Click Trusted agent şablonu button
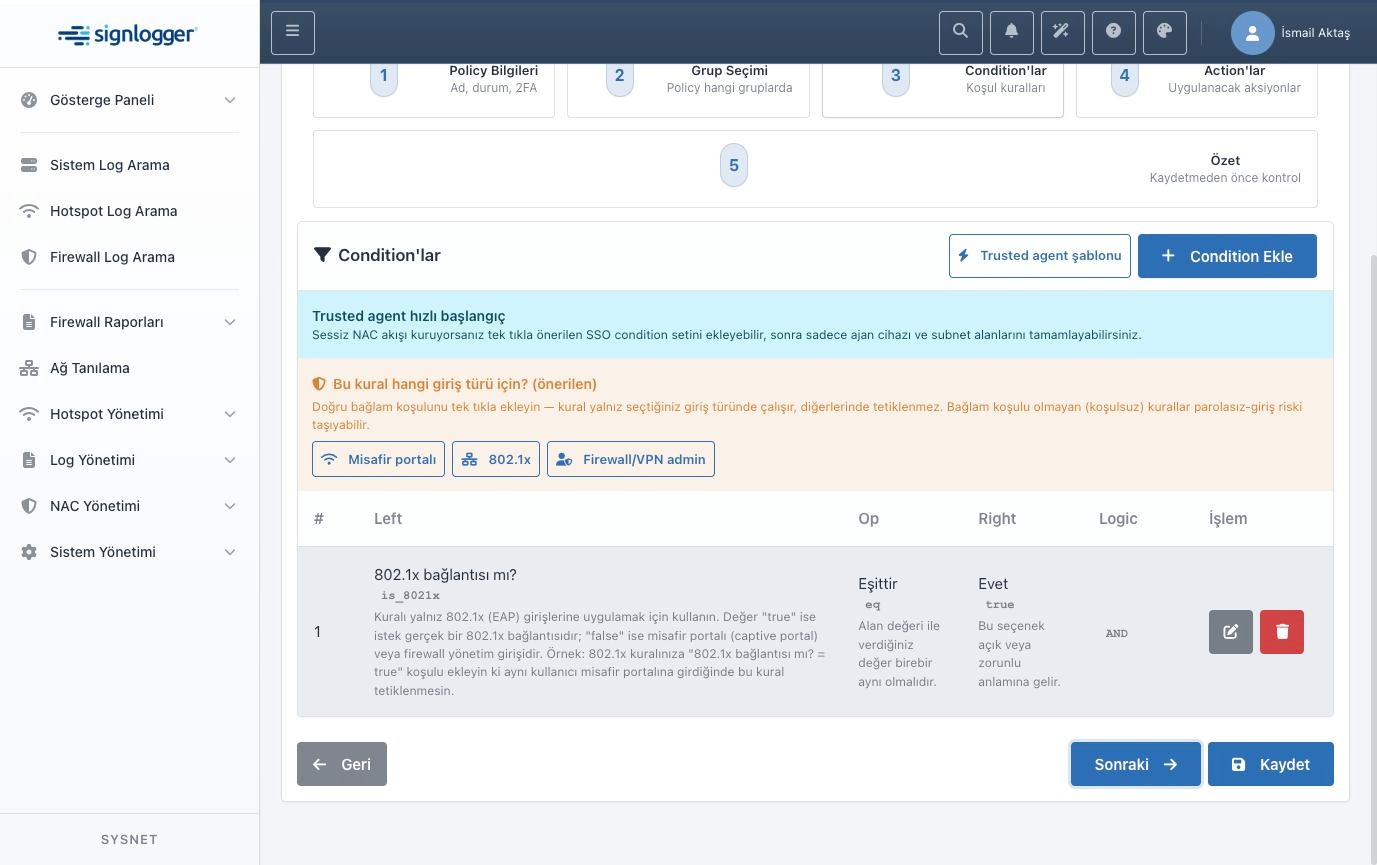Image resolution: width=1377 pixels, height=865 pixels. tap(1040, 256)
